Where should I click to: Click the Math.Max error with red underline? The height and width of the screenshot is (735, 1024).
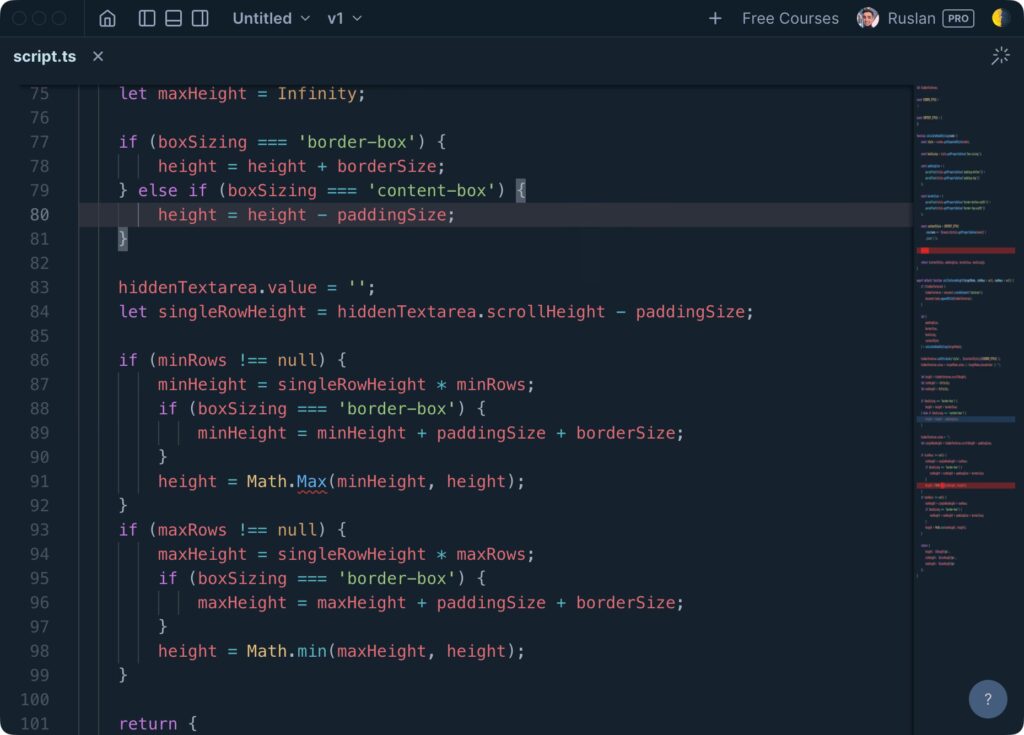coord(312,482)
